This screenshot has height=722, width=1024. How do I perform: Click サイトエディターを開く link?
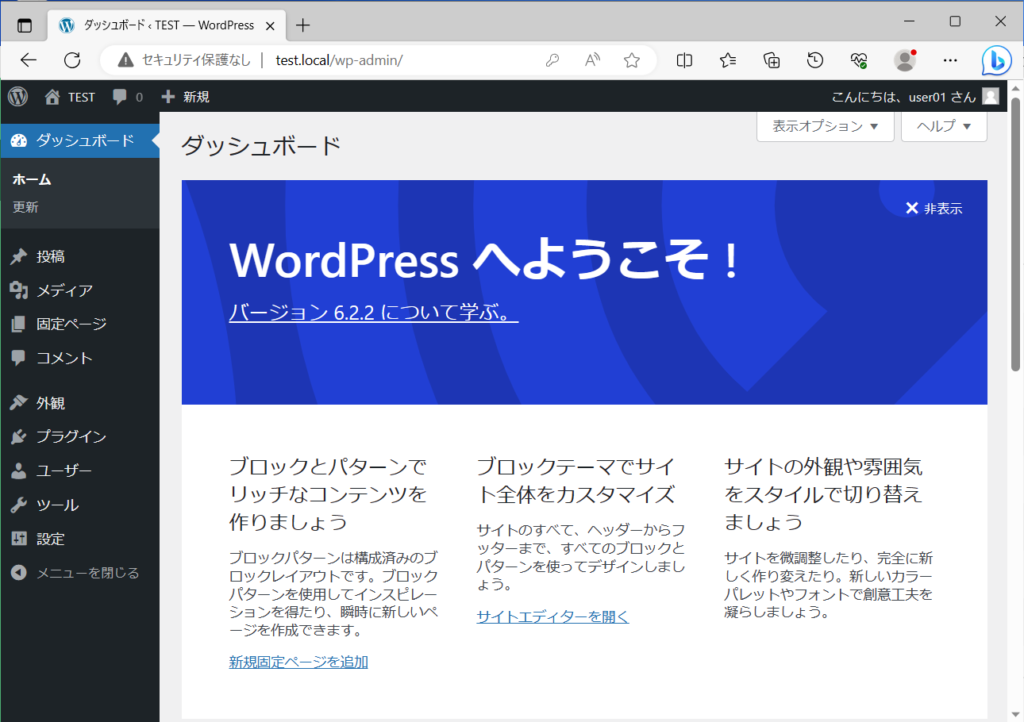552,616
